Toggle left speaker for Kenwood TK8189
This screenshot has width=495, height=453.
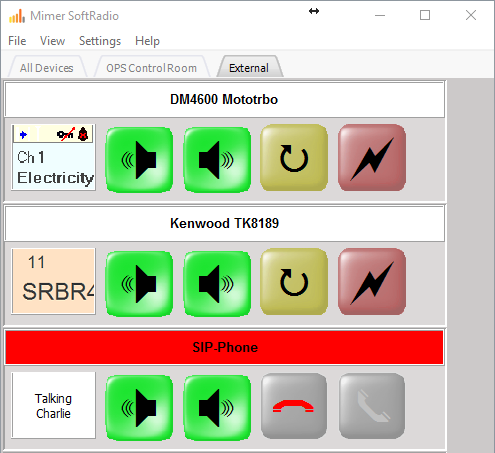click(x=139, y=284)
